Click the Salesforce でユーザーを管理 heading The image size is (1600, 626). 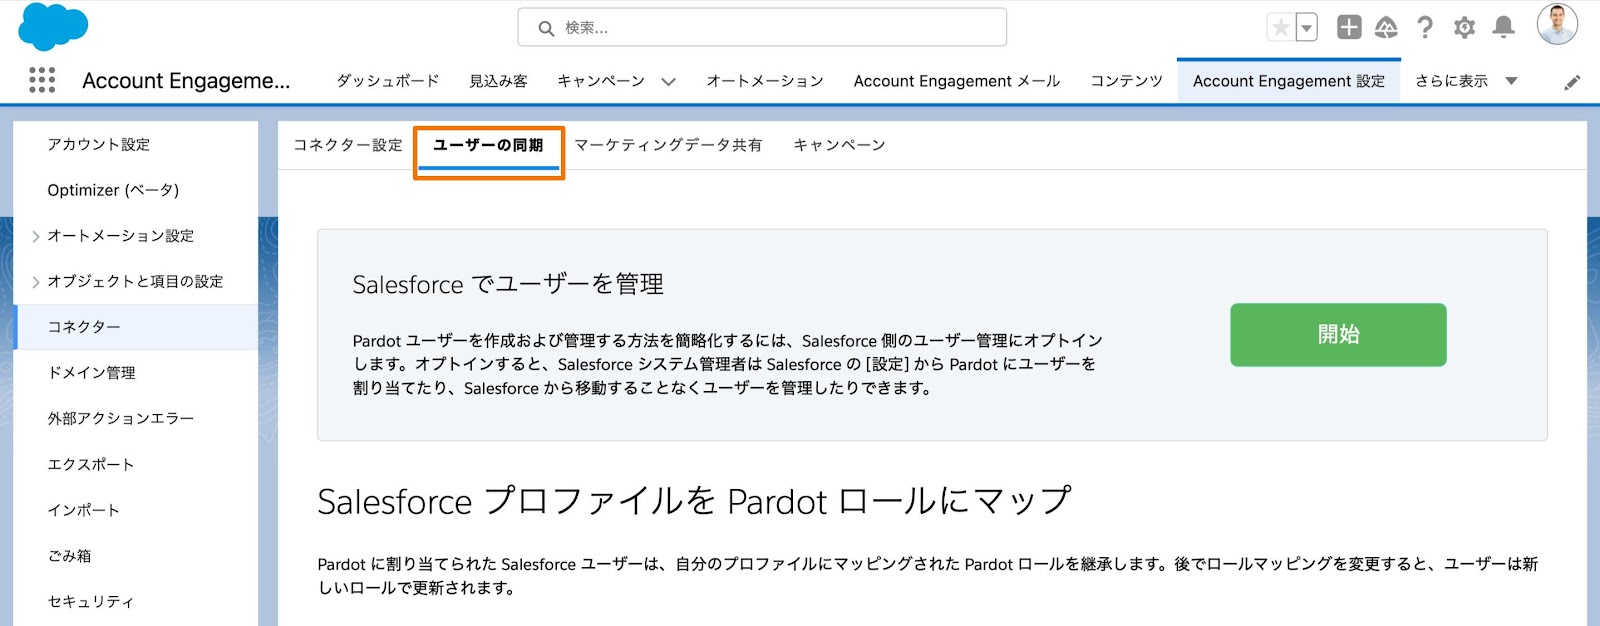508,285
